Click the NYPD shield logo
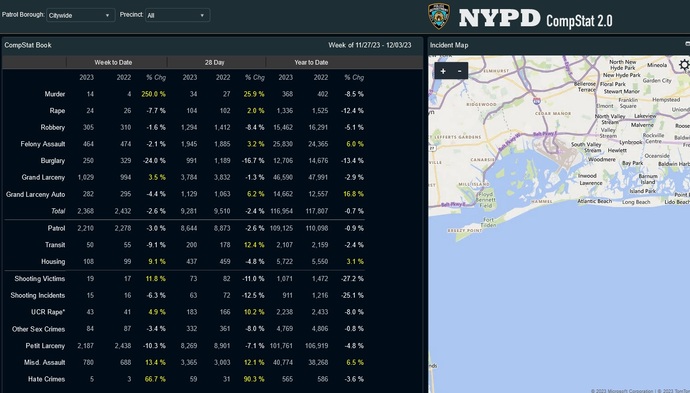 click(439, 16)
